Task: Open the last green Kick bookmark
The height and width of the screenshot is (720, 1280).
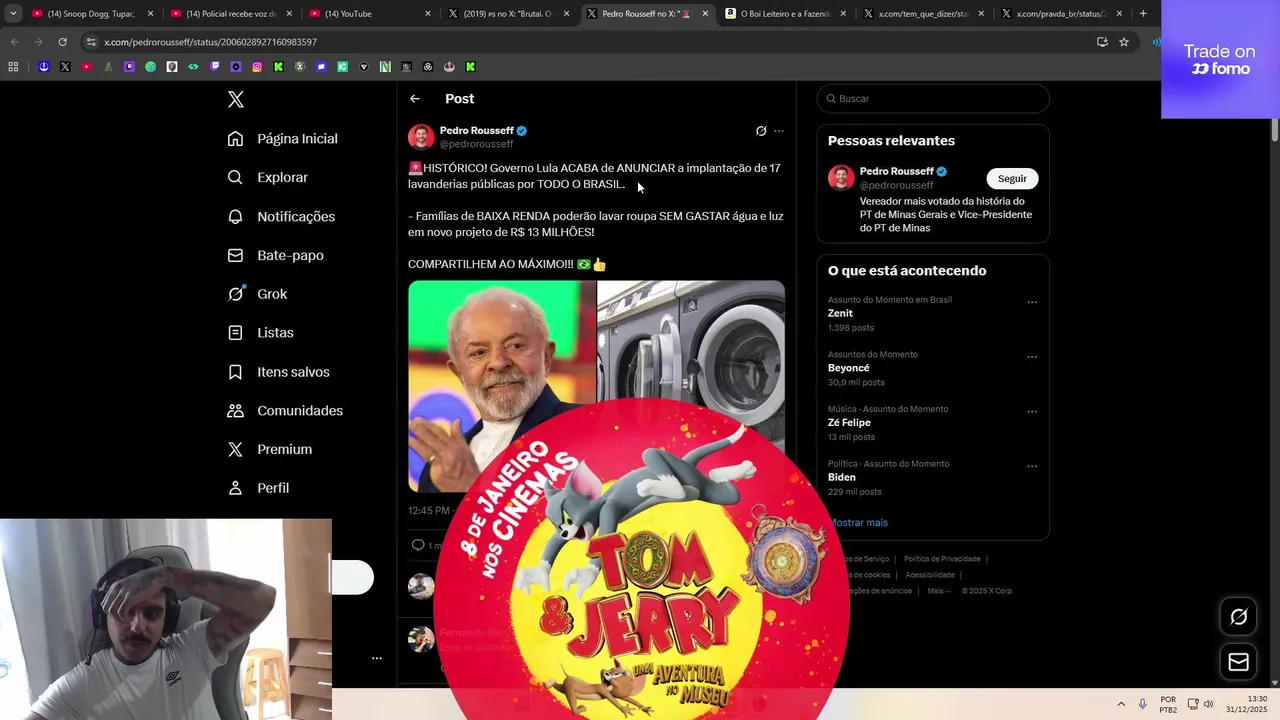Action: (x=471, y=67)
